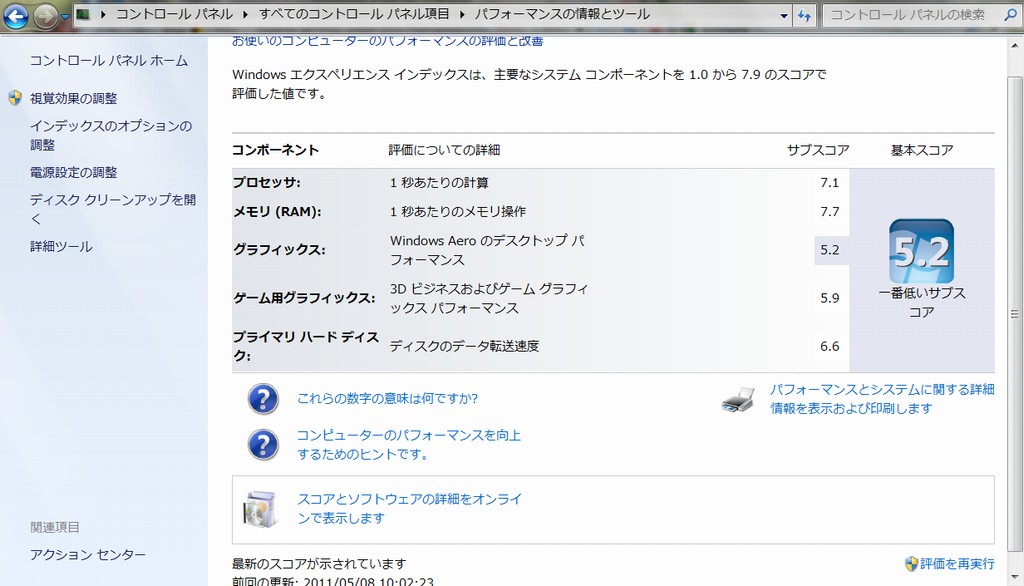Click 1 秒あたりのメモリ操作 description text
The height and width of the screenshot is (586, 1024).
458,212
